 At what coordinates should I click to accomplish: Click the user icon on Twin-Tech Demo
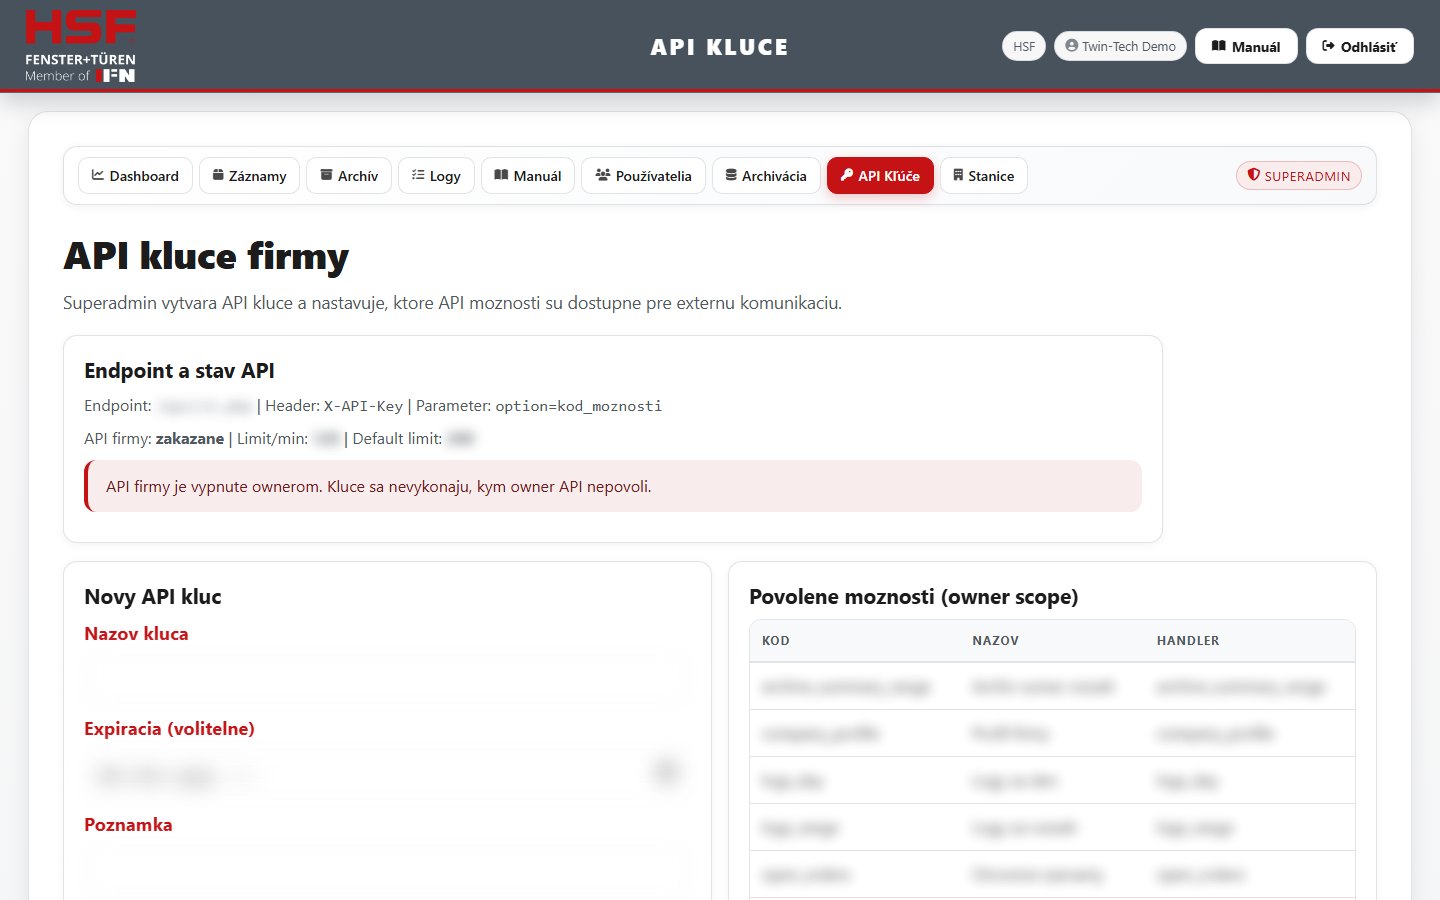1072,46
